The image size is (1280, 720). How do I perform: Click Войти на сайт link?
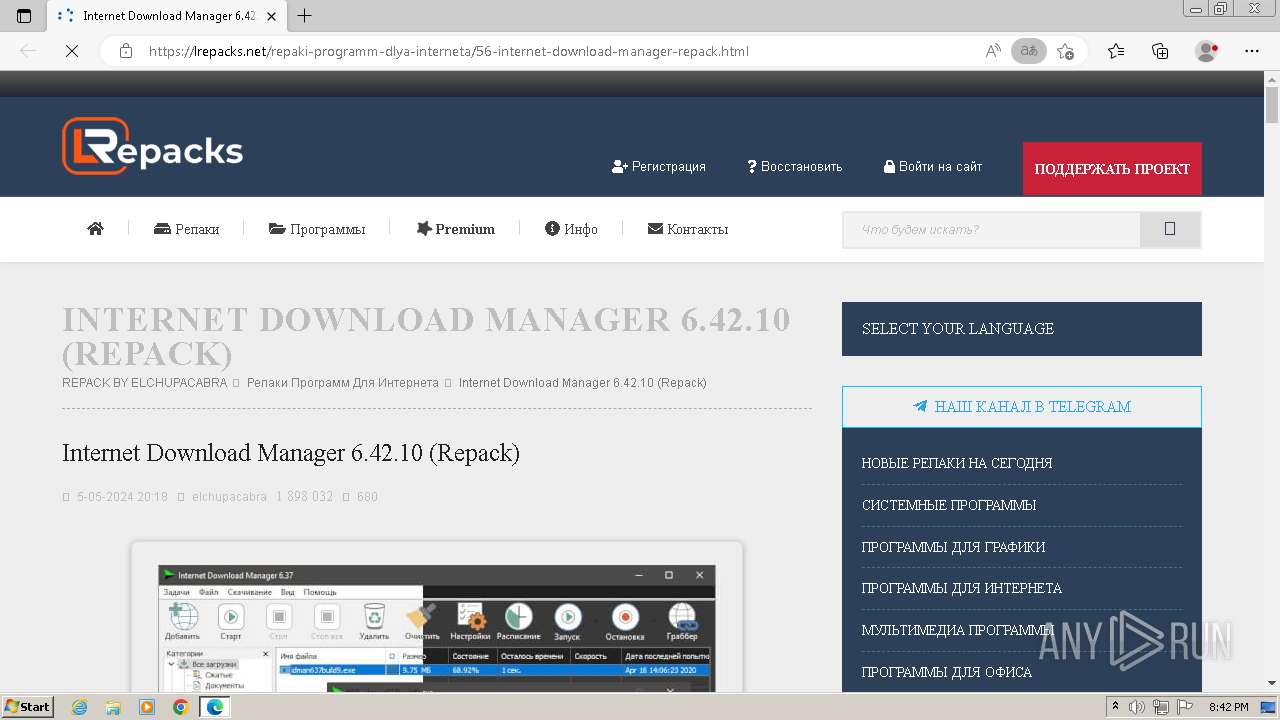tap(933, 167)
